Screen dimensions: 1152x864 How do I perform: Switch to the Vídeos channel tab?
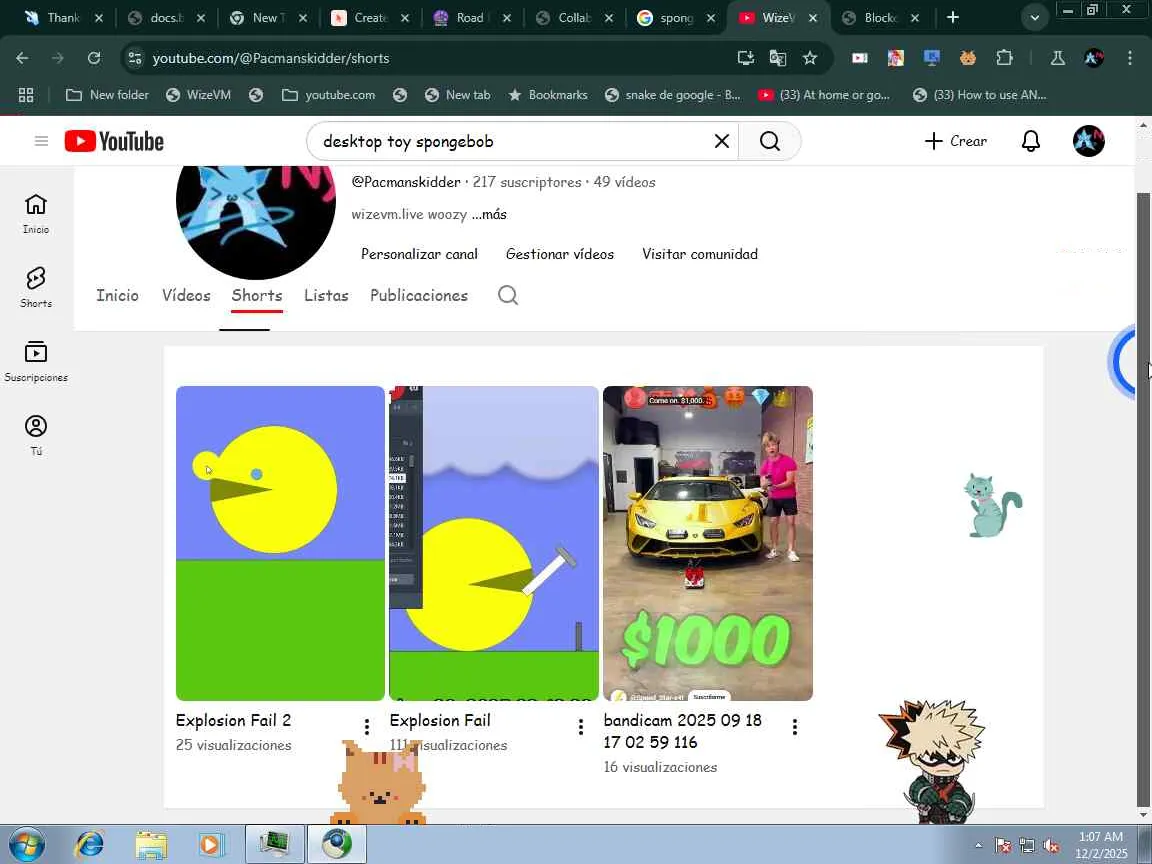186,295
